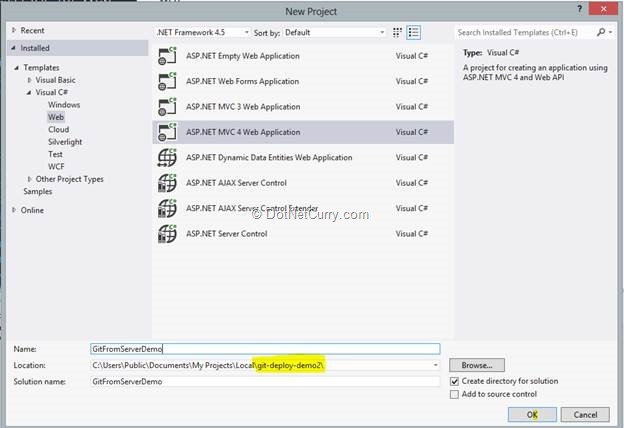Collapse the Templates tree node
Viewport: 624px width, 428px height.
17,68
